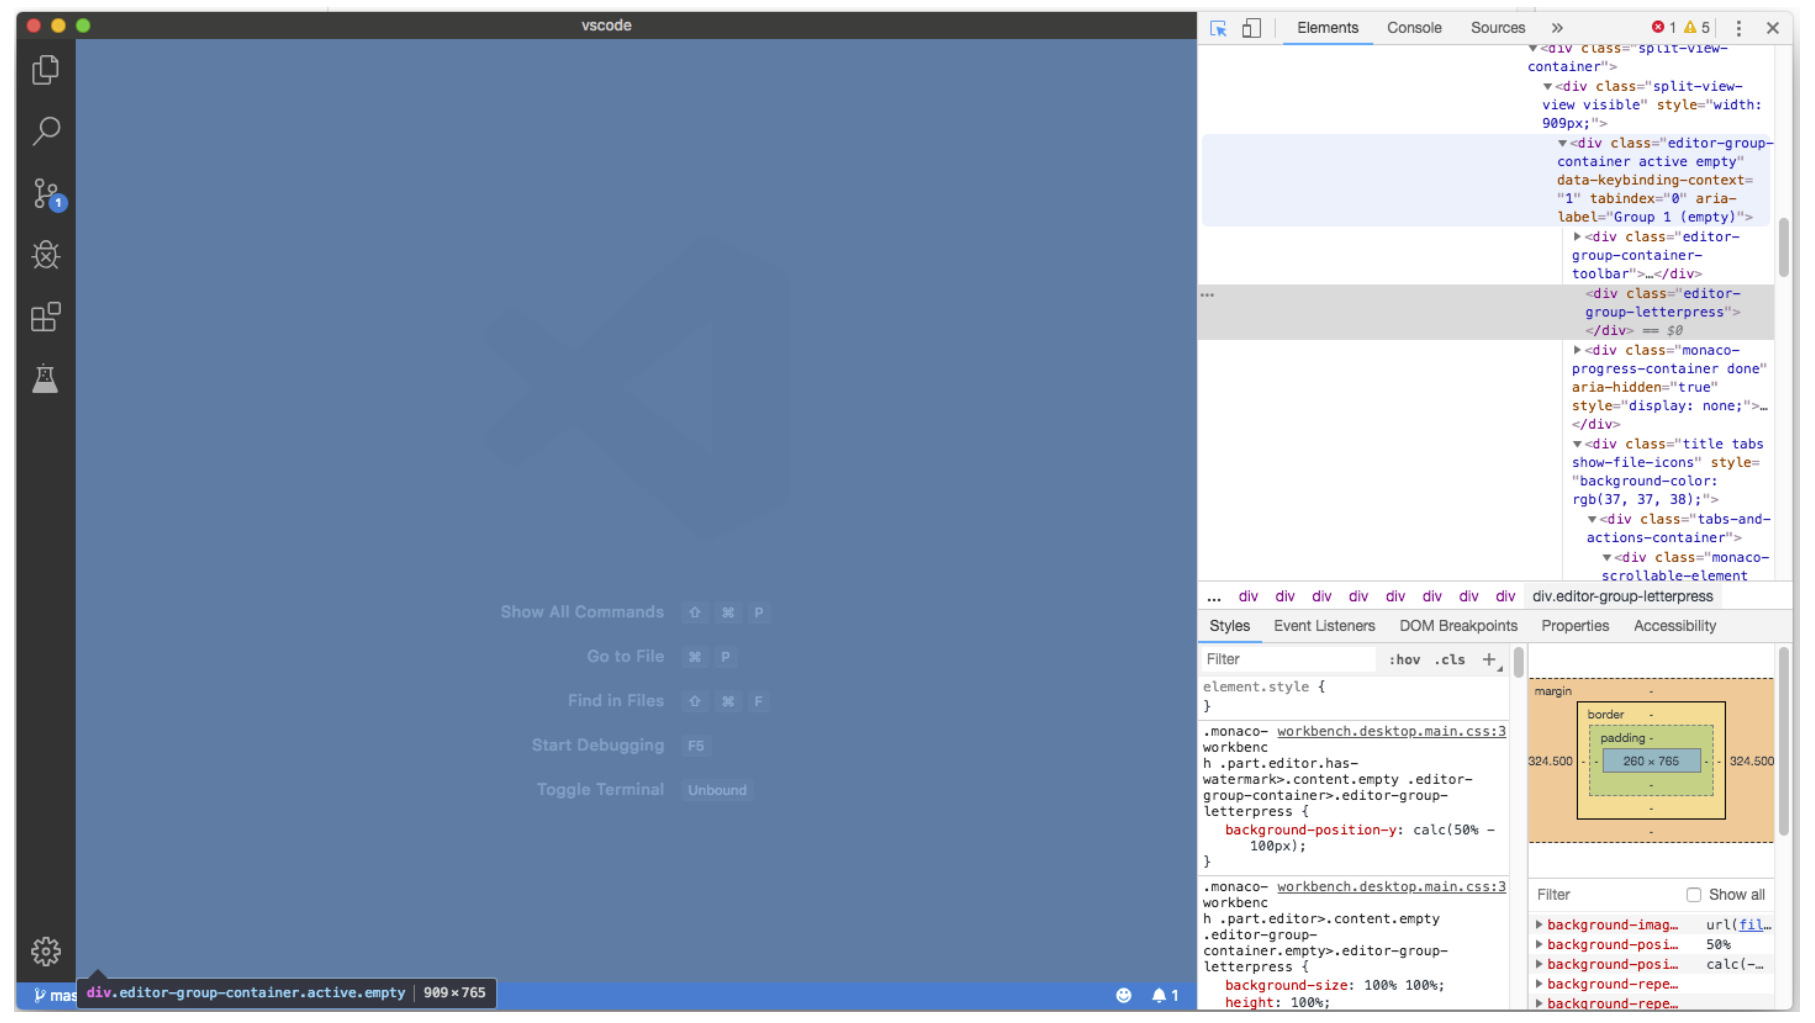Open the Event Listeners tab

click(x=1324, y=626)
